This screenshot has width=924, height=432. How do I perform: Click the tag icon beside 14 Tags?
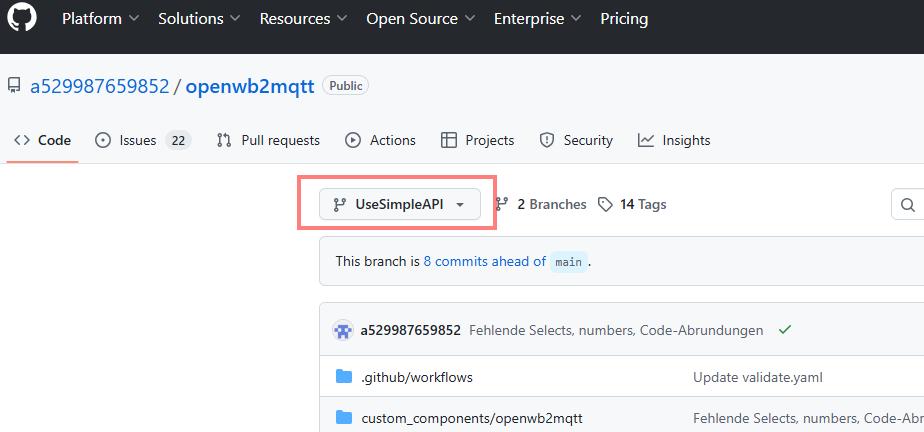(605, 205)
